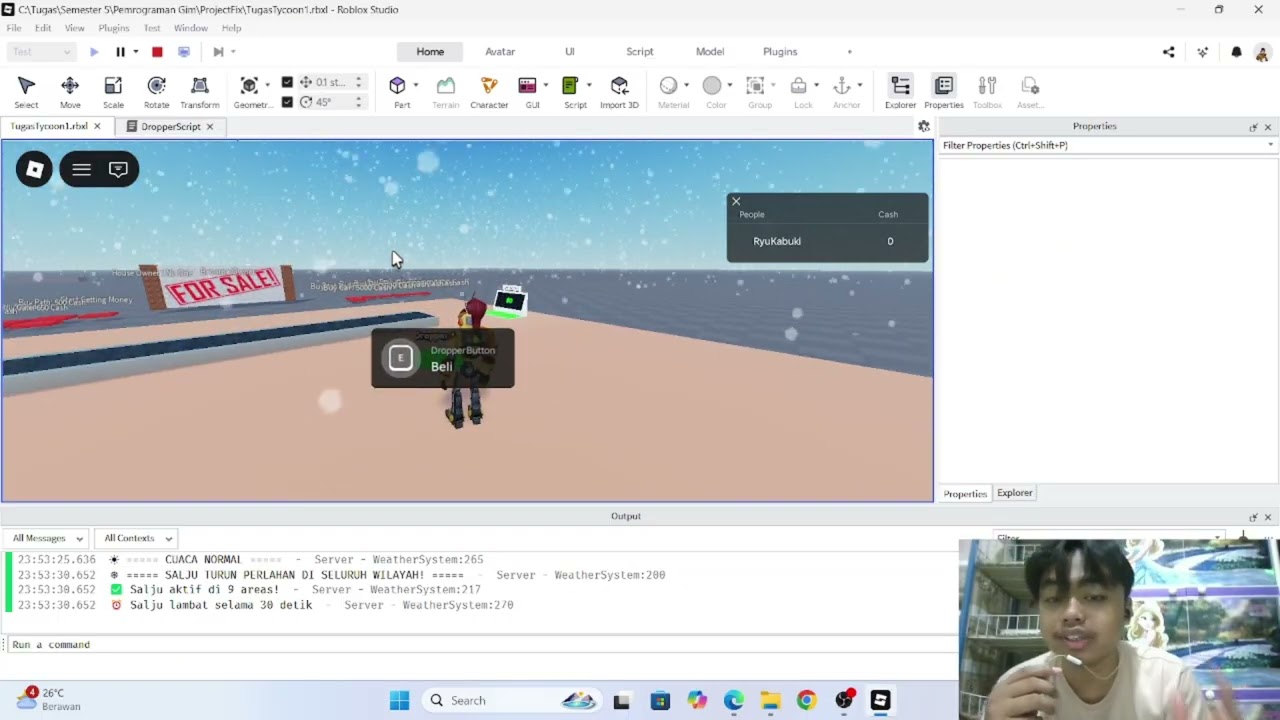Switch to the Explorer panel tab
The width and height of the screenshot is (1280, 720).
pyautogui.click(x=1014, y=493)
